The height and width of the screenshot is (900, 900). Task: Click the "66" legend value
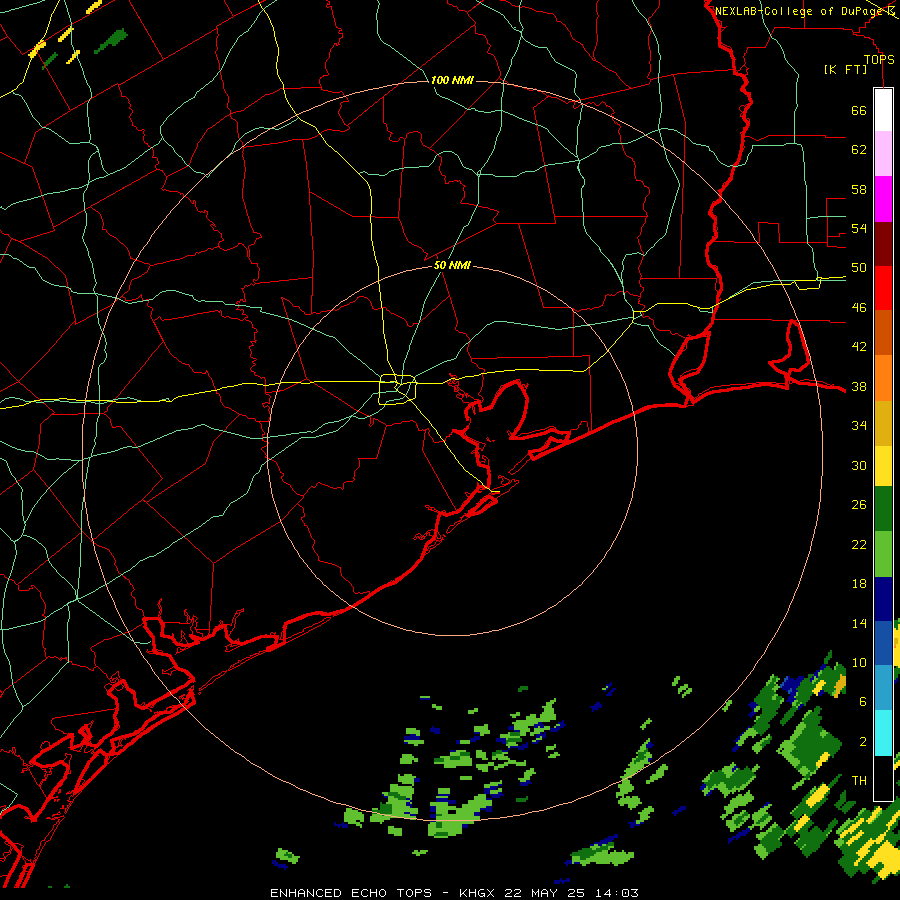coord(859,111)
